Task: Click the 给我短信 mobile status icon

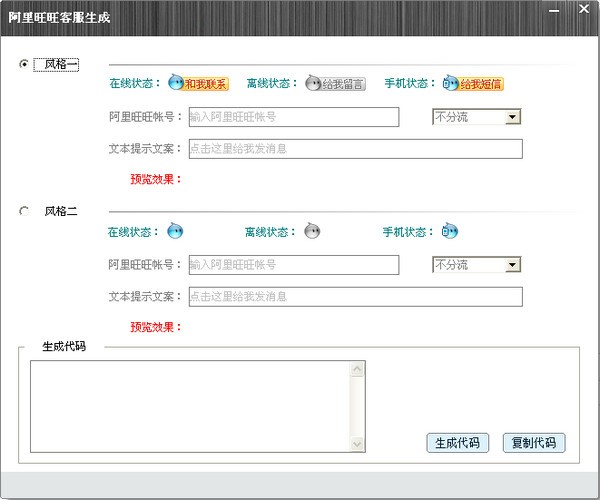Action: 473,83
